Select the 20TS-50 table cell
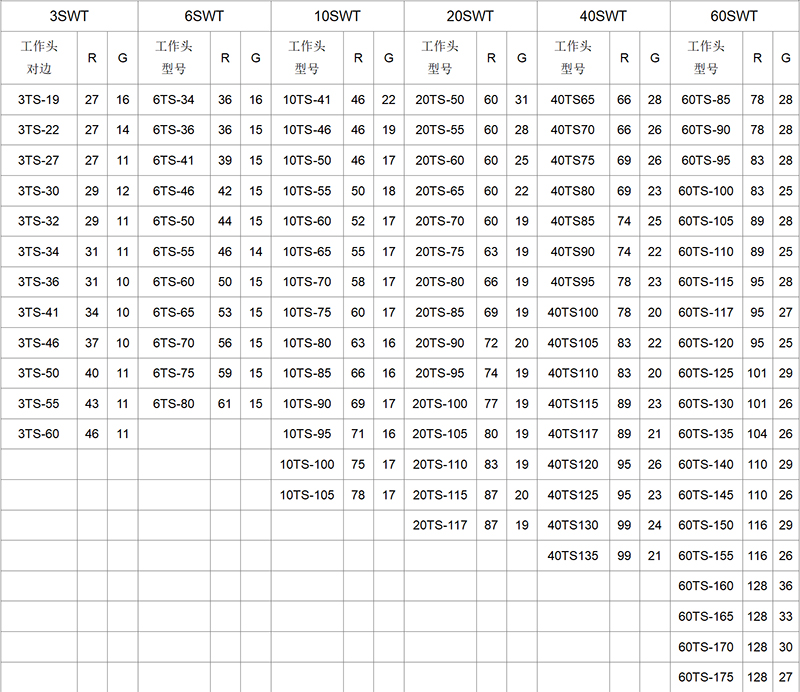This screenshot has width=800, height=692. click(x=440, y=100)
